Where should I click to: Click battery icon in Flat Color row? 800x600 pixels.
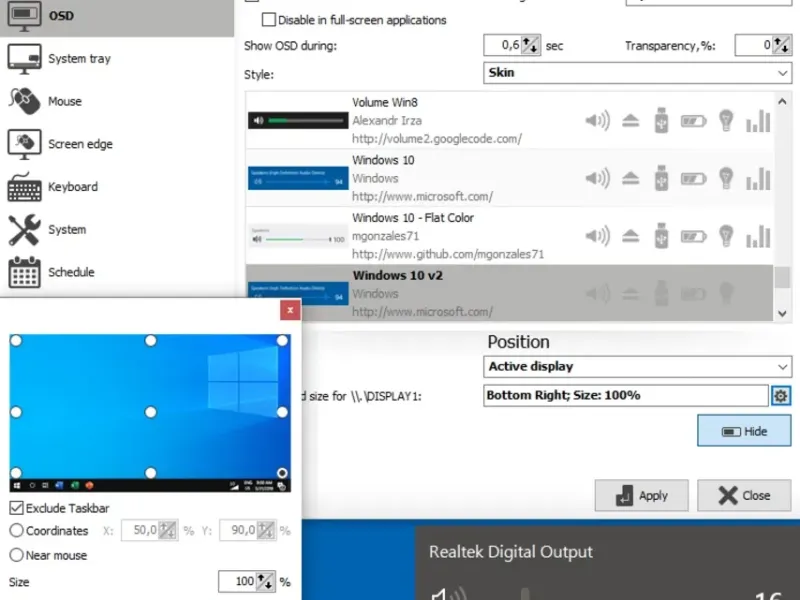click(x=693, y=237)
